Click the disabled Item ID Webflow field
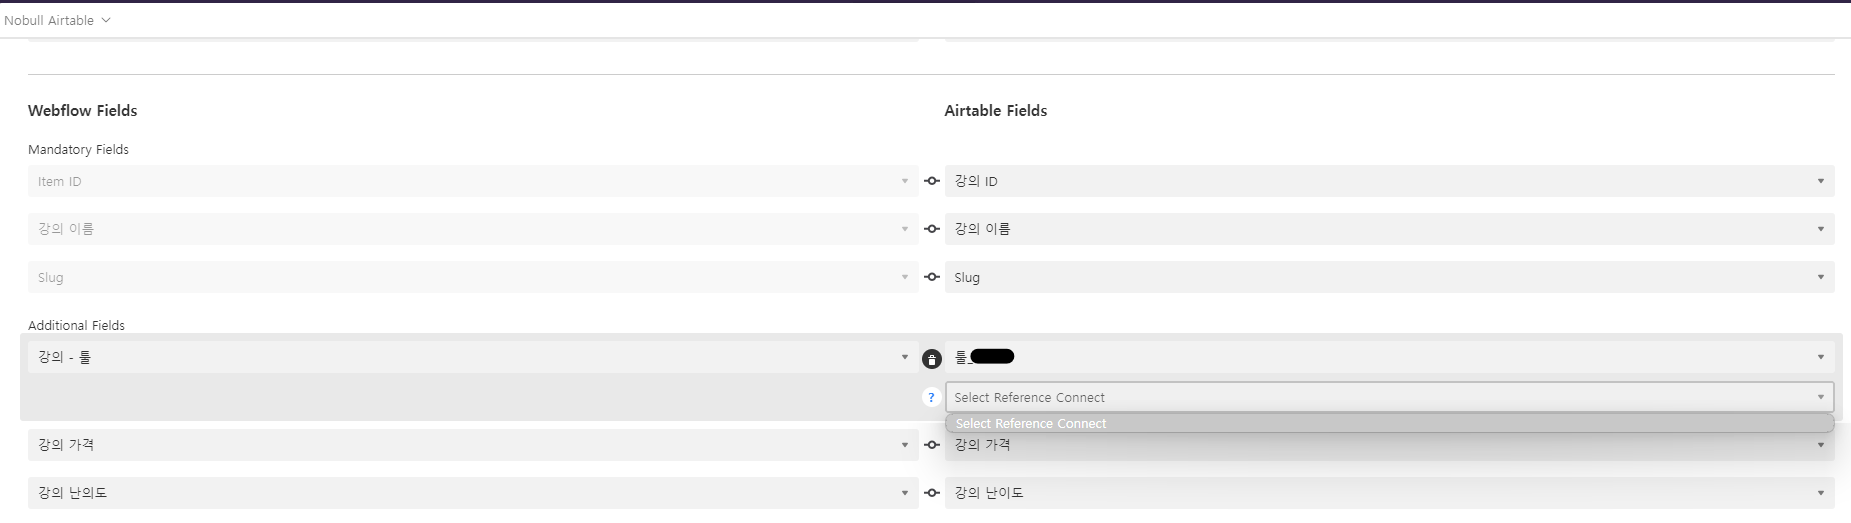The width and height of the screenshot is (1851, 523). pos(473,181)
